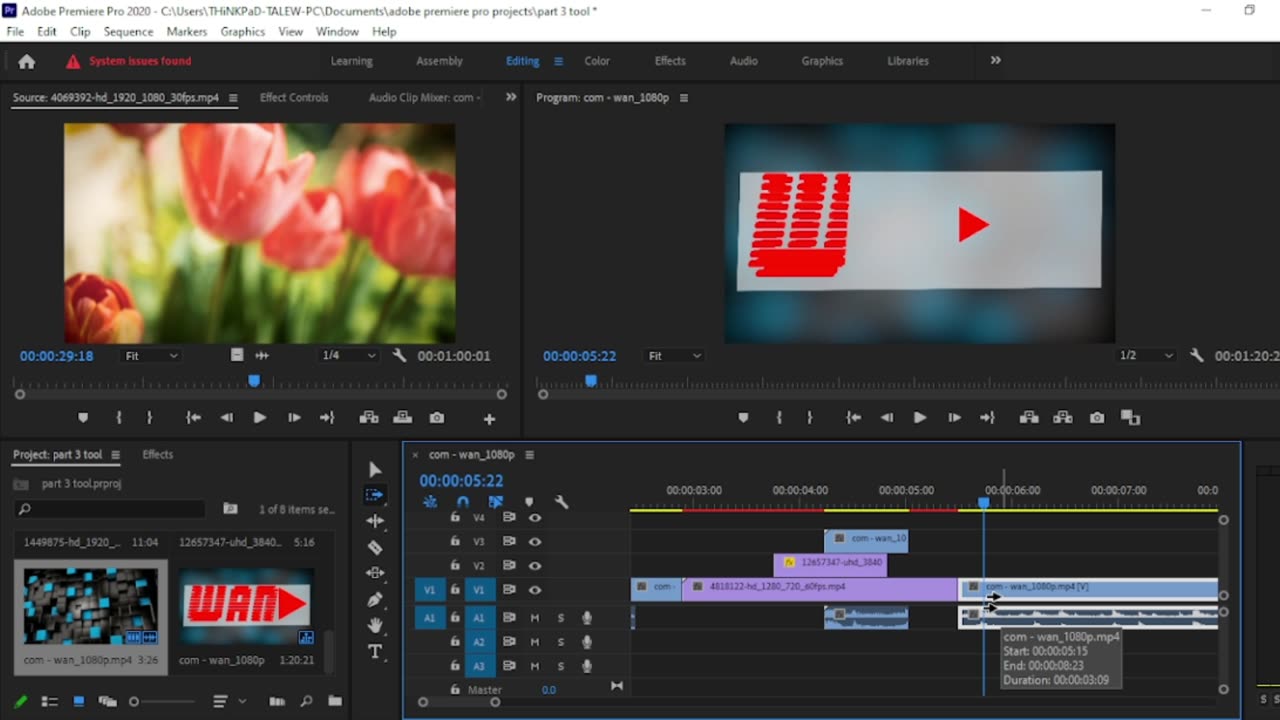Select the WAN sequence thumbnail
This screenshot has height=720, width=1280.
click(x=246, y=606)
